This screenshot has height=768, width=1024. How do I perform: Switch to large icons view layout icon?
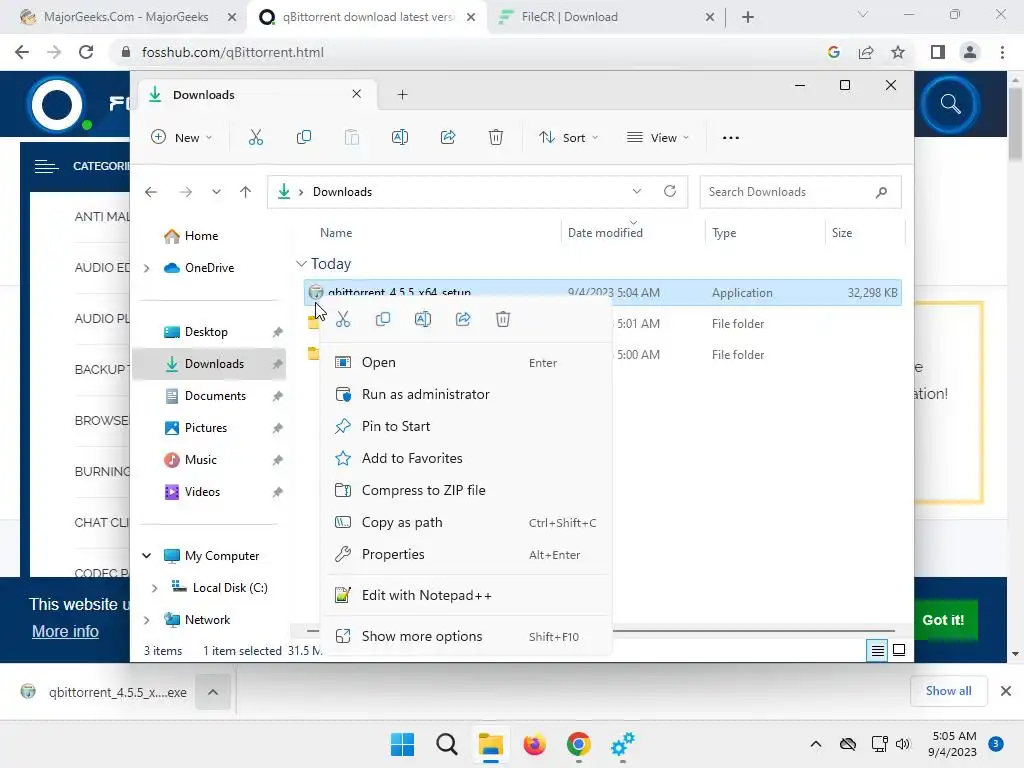pos(899,650)
